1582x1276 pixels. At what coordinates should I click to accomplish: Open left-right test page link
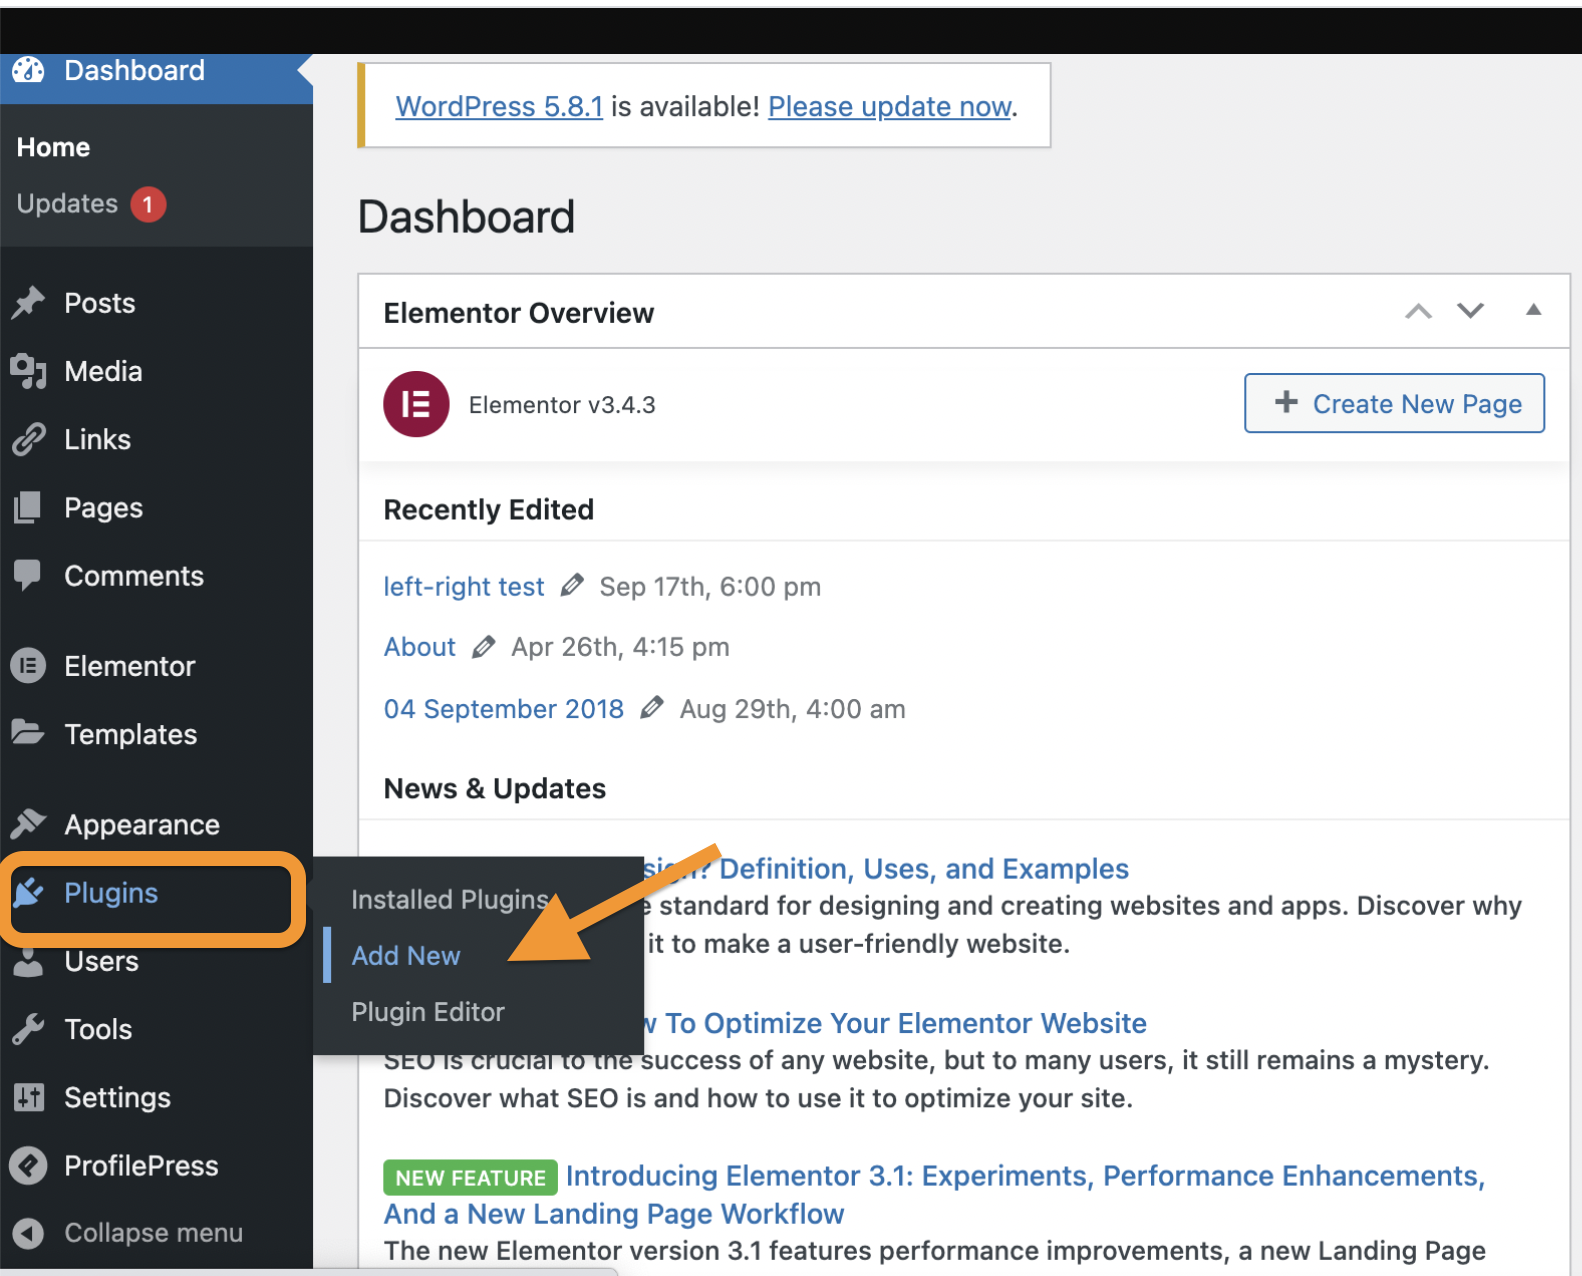[x=464, y=586]
